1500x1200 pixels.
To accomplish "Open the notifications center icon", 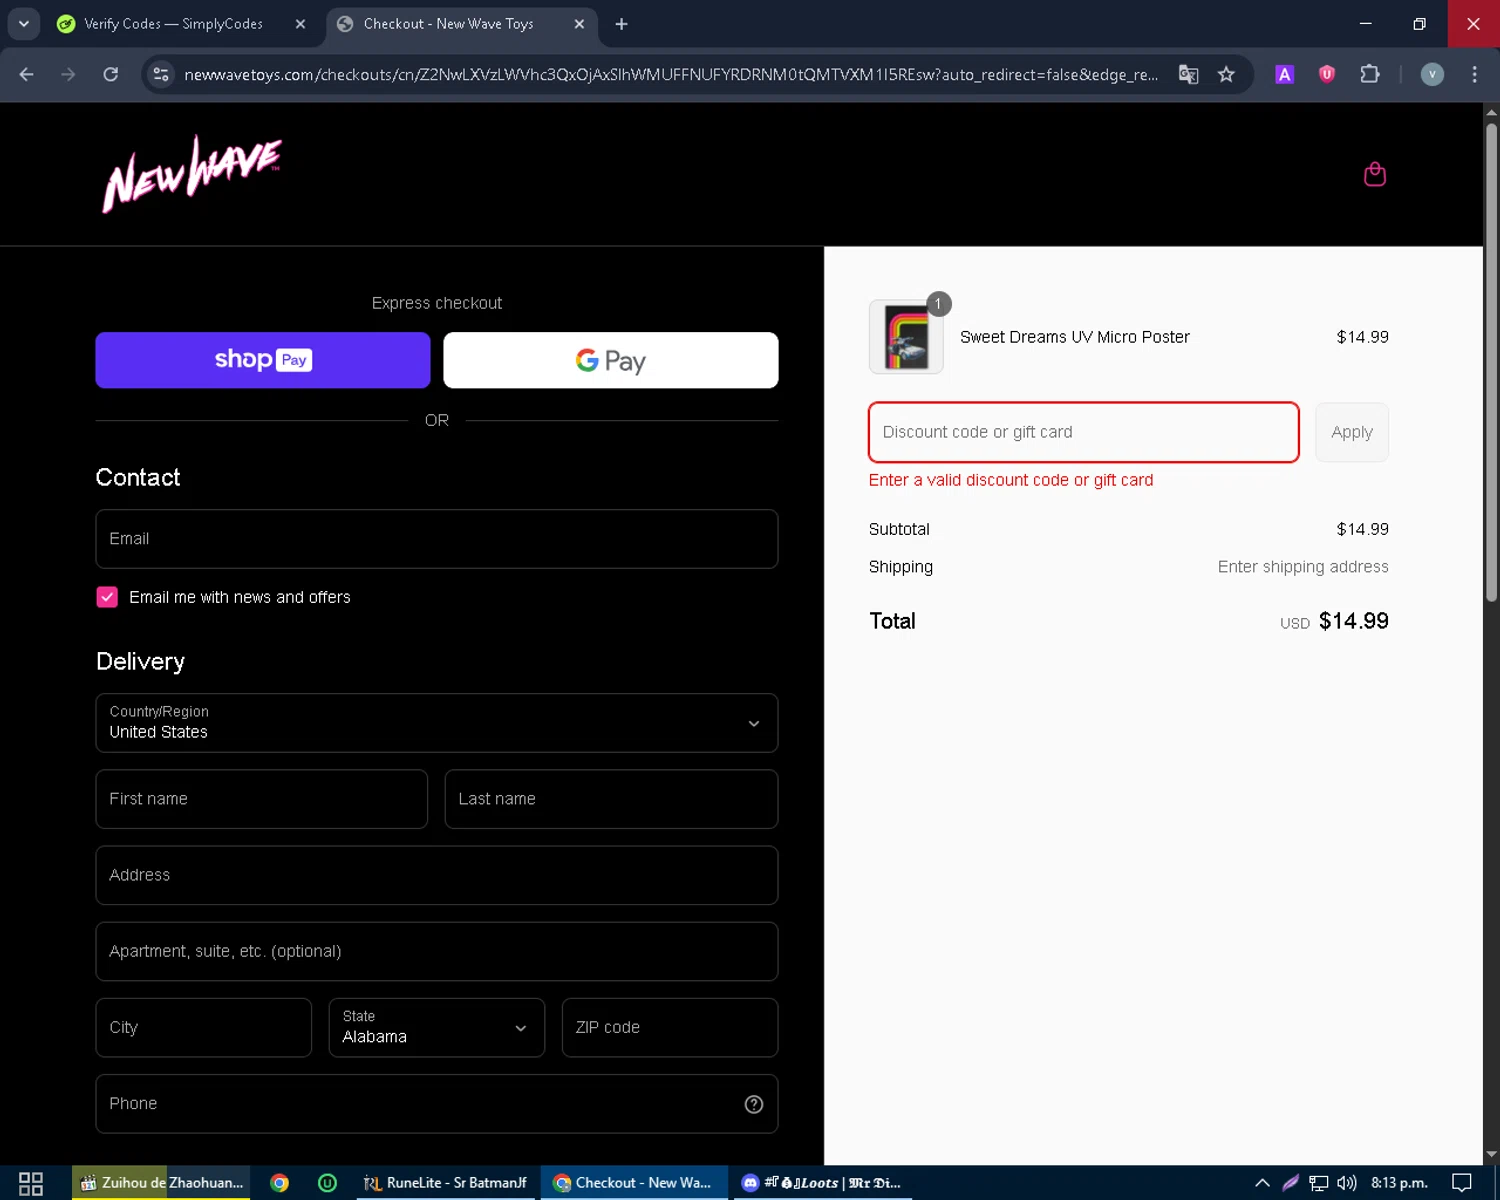I will pyautogui.click(x=1462, y=1183).
